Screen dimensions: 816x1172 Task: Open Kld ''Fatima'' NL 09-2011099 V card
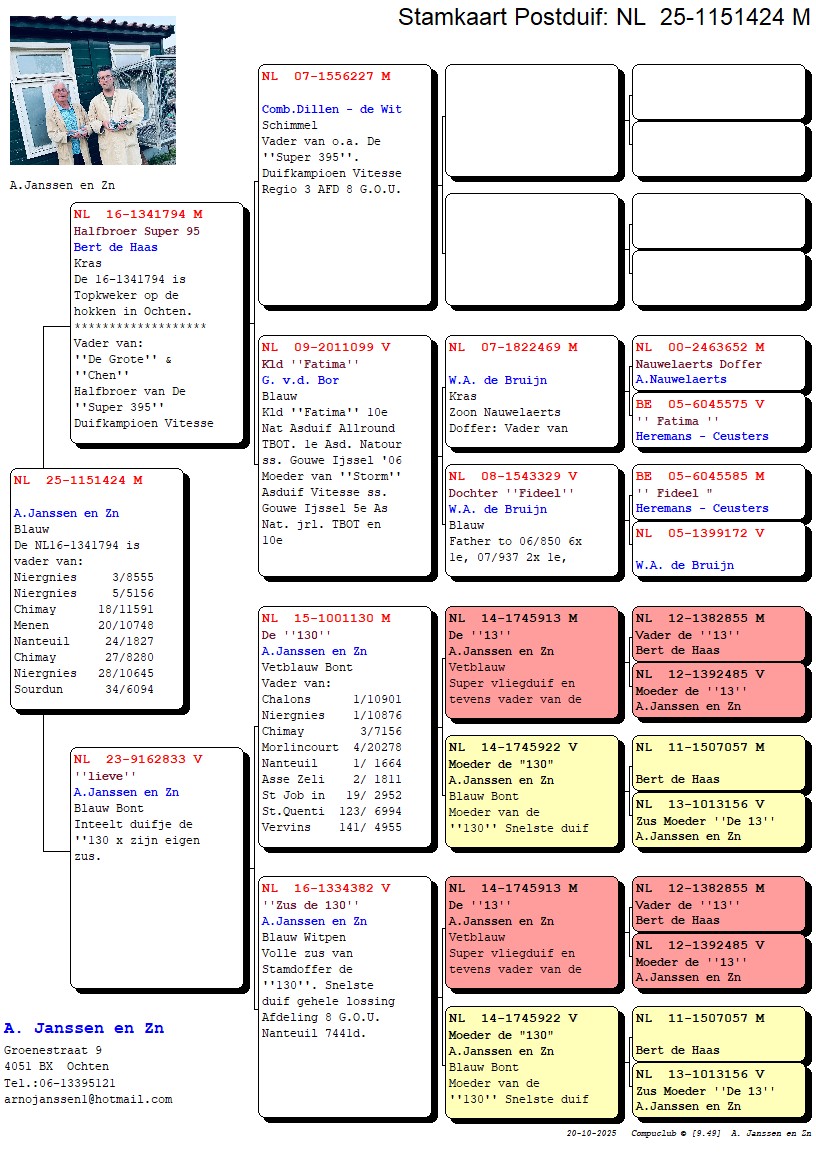click(x=344, y=455)
